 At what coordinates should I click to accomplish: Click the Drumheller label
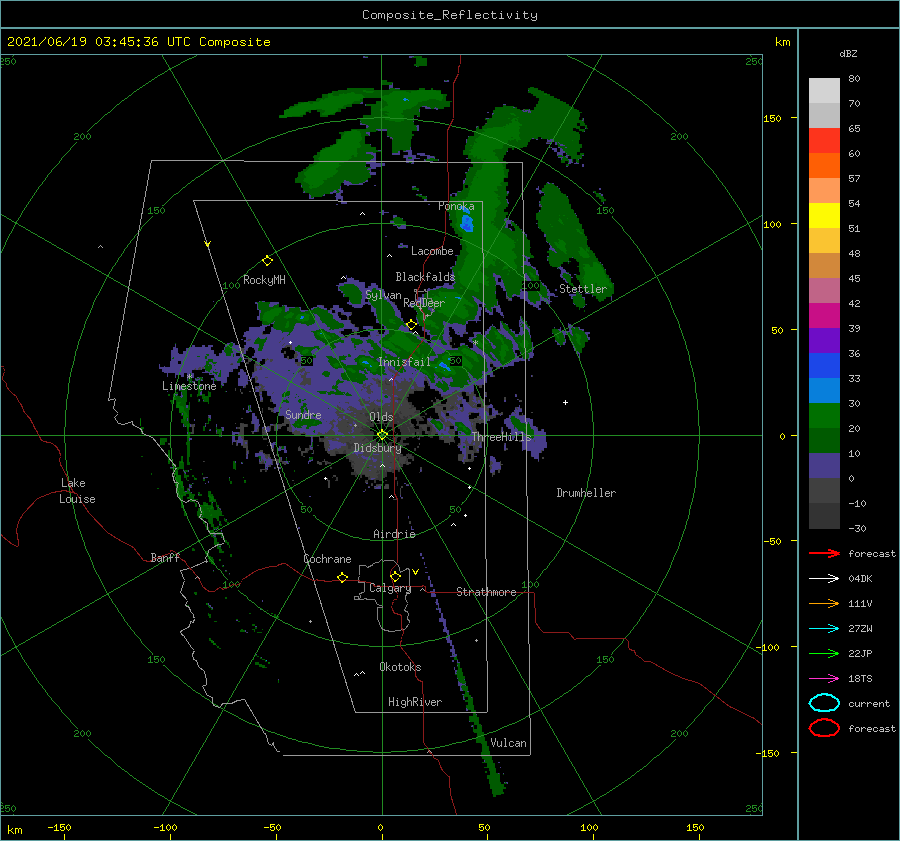pyautogui.click(x=586, y=493)
